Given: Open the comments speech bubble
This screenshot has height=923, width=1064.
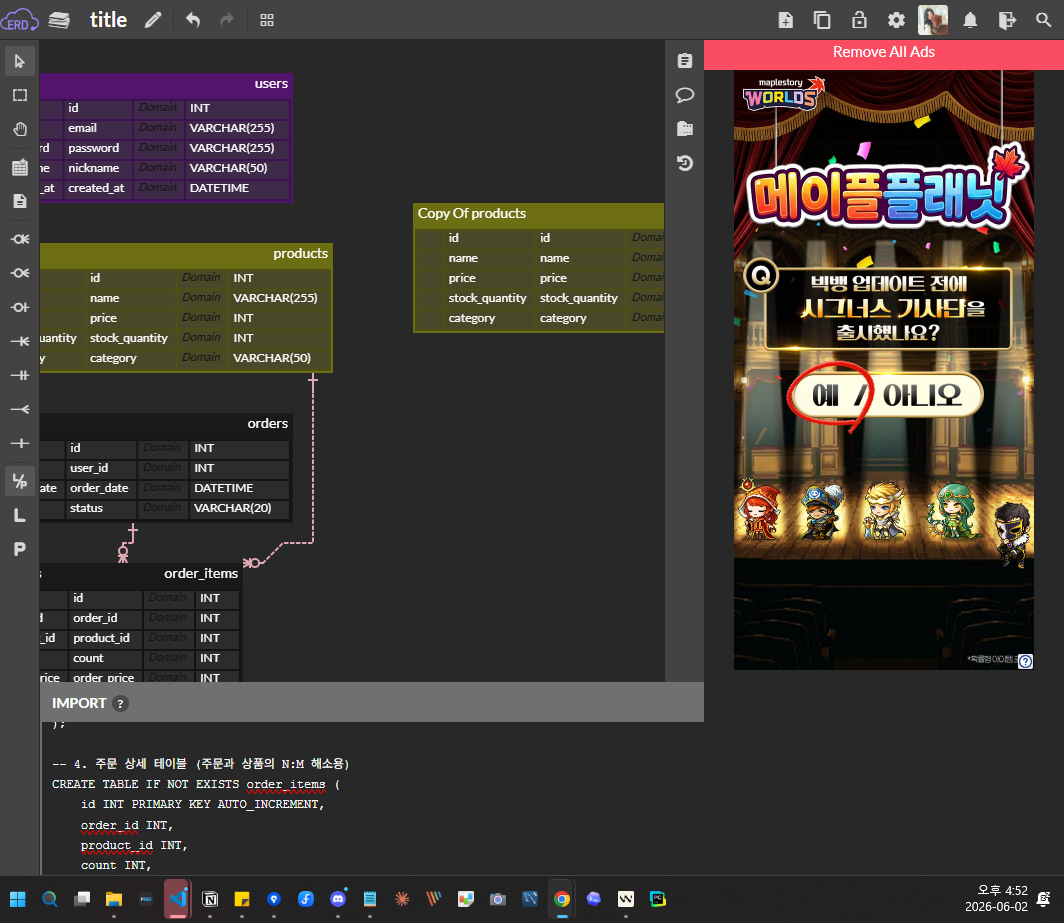Looking at the screenshot, I should [685, 95].
